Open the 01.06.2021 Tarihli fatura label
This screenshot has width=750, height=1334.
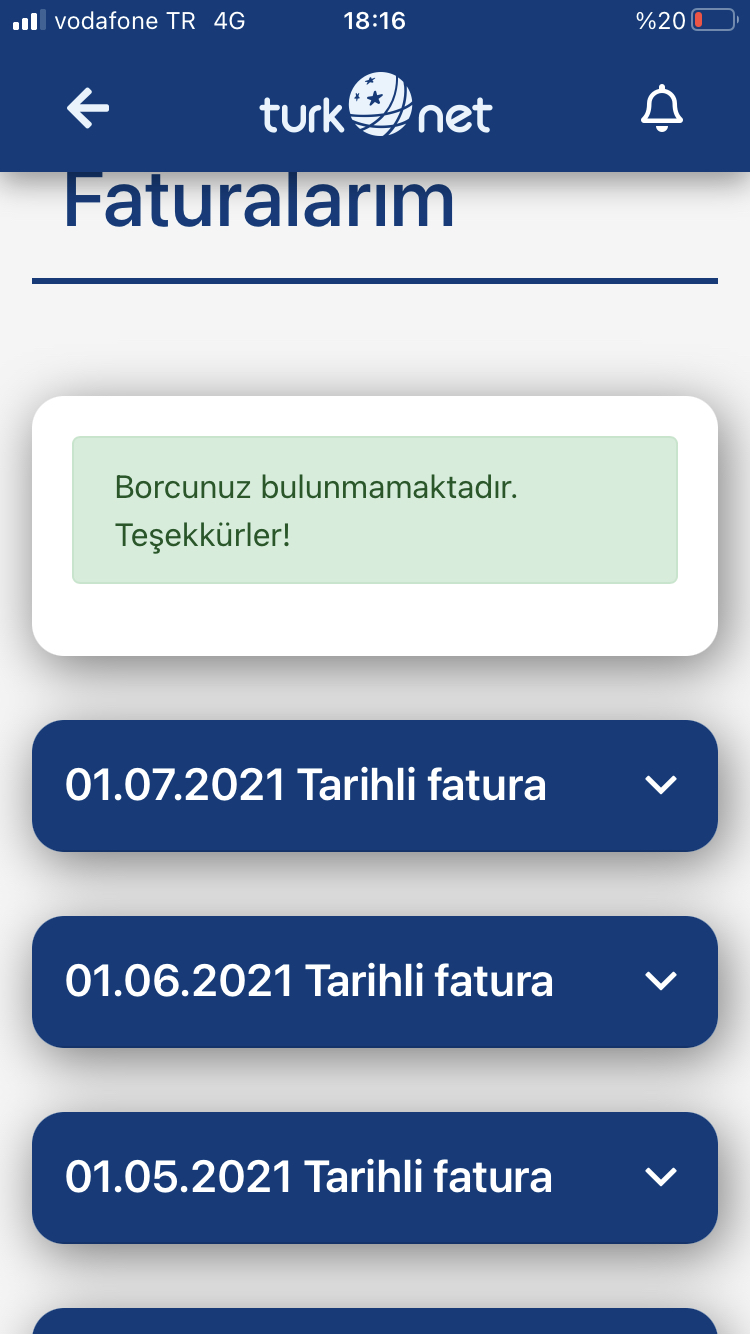309,981
